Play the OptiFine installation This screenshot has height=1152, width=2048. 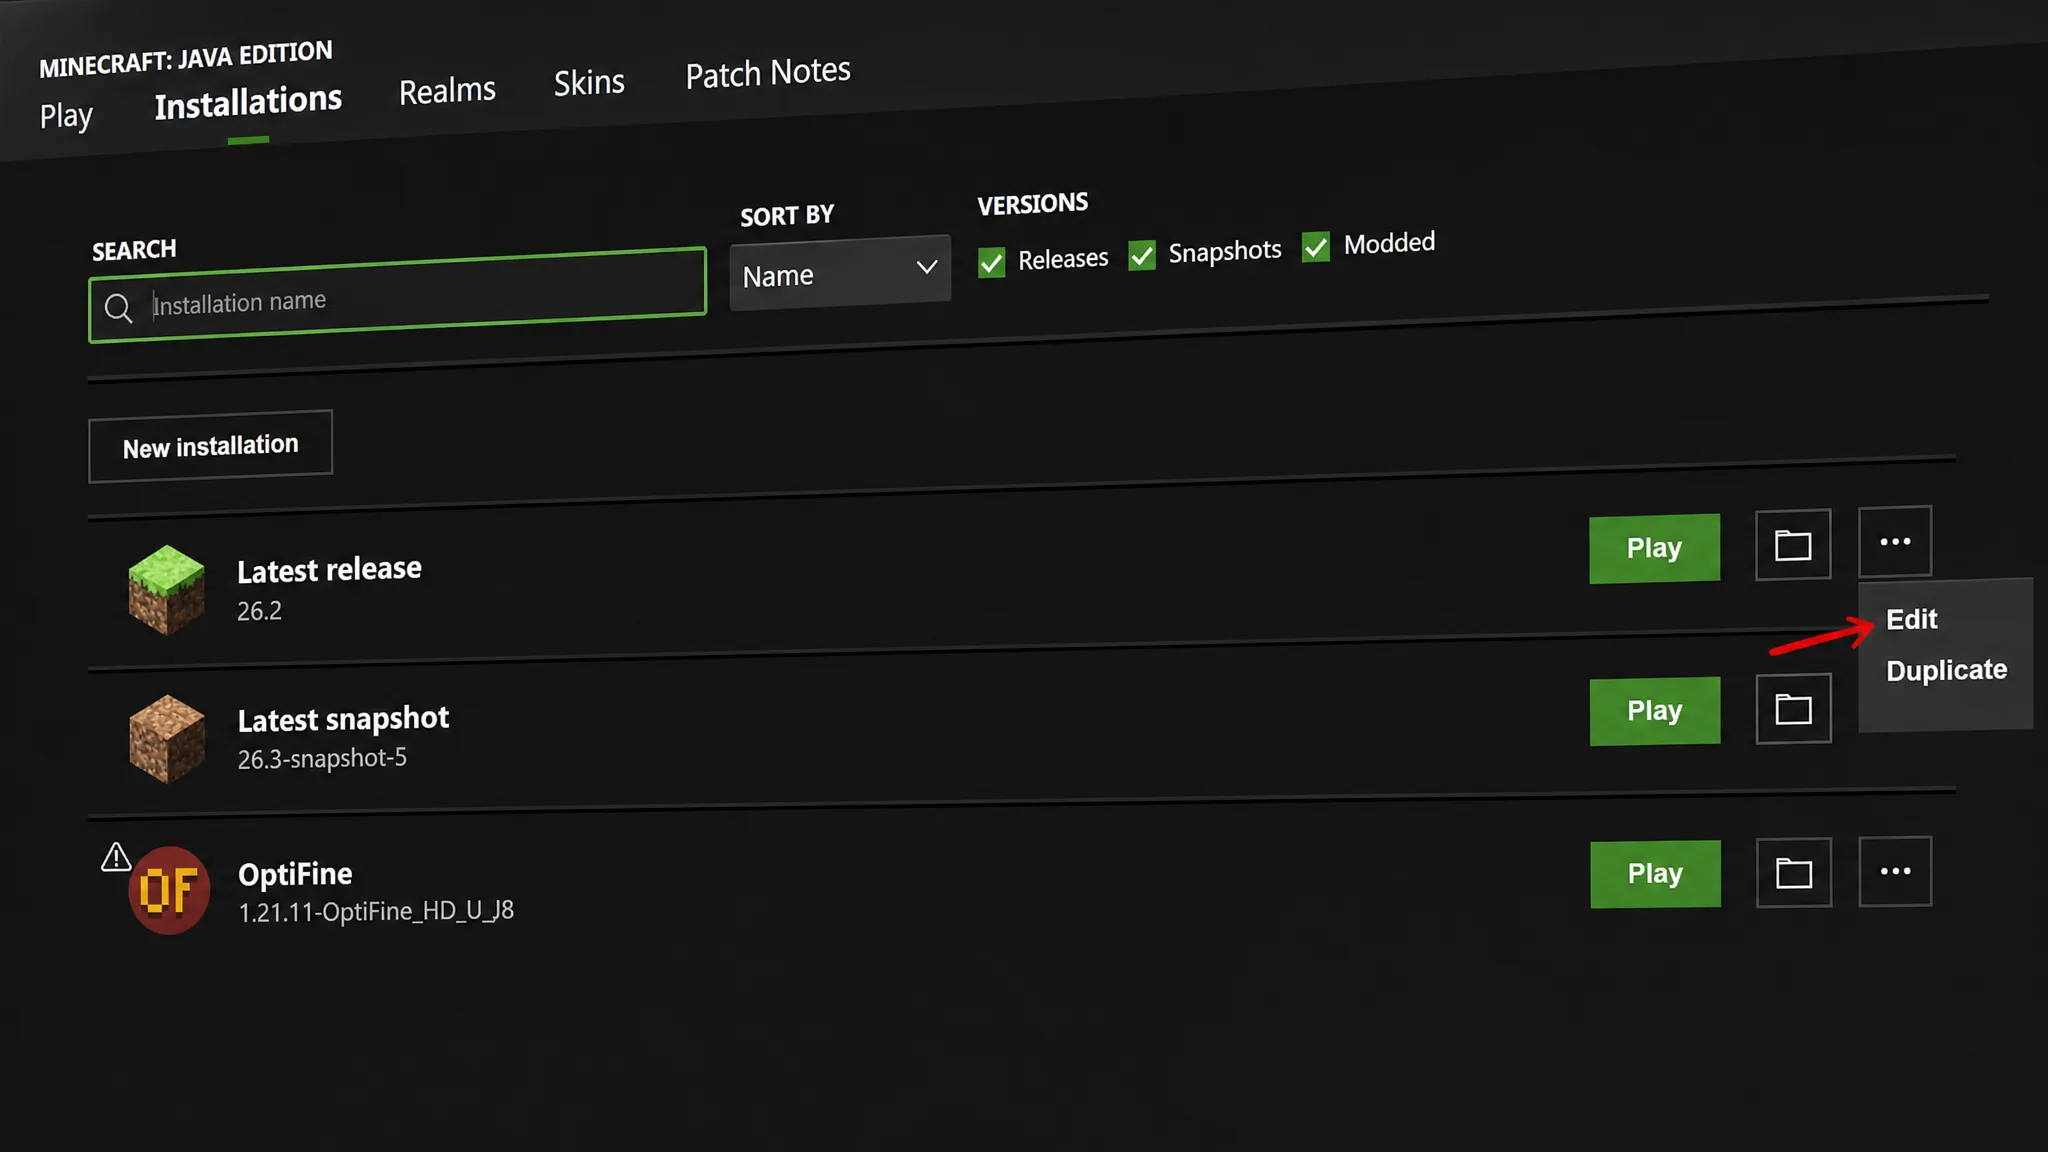(1655, 874)
